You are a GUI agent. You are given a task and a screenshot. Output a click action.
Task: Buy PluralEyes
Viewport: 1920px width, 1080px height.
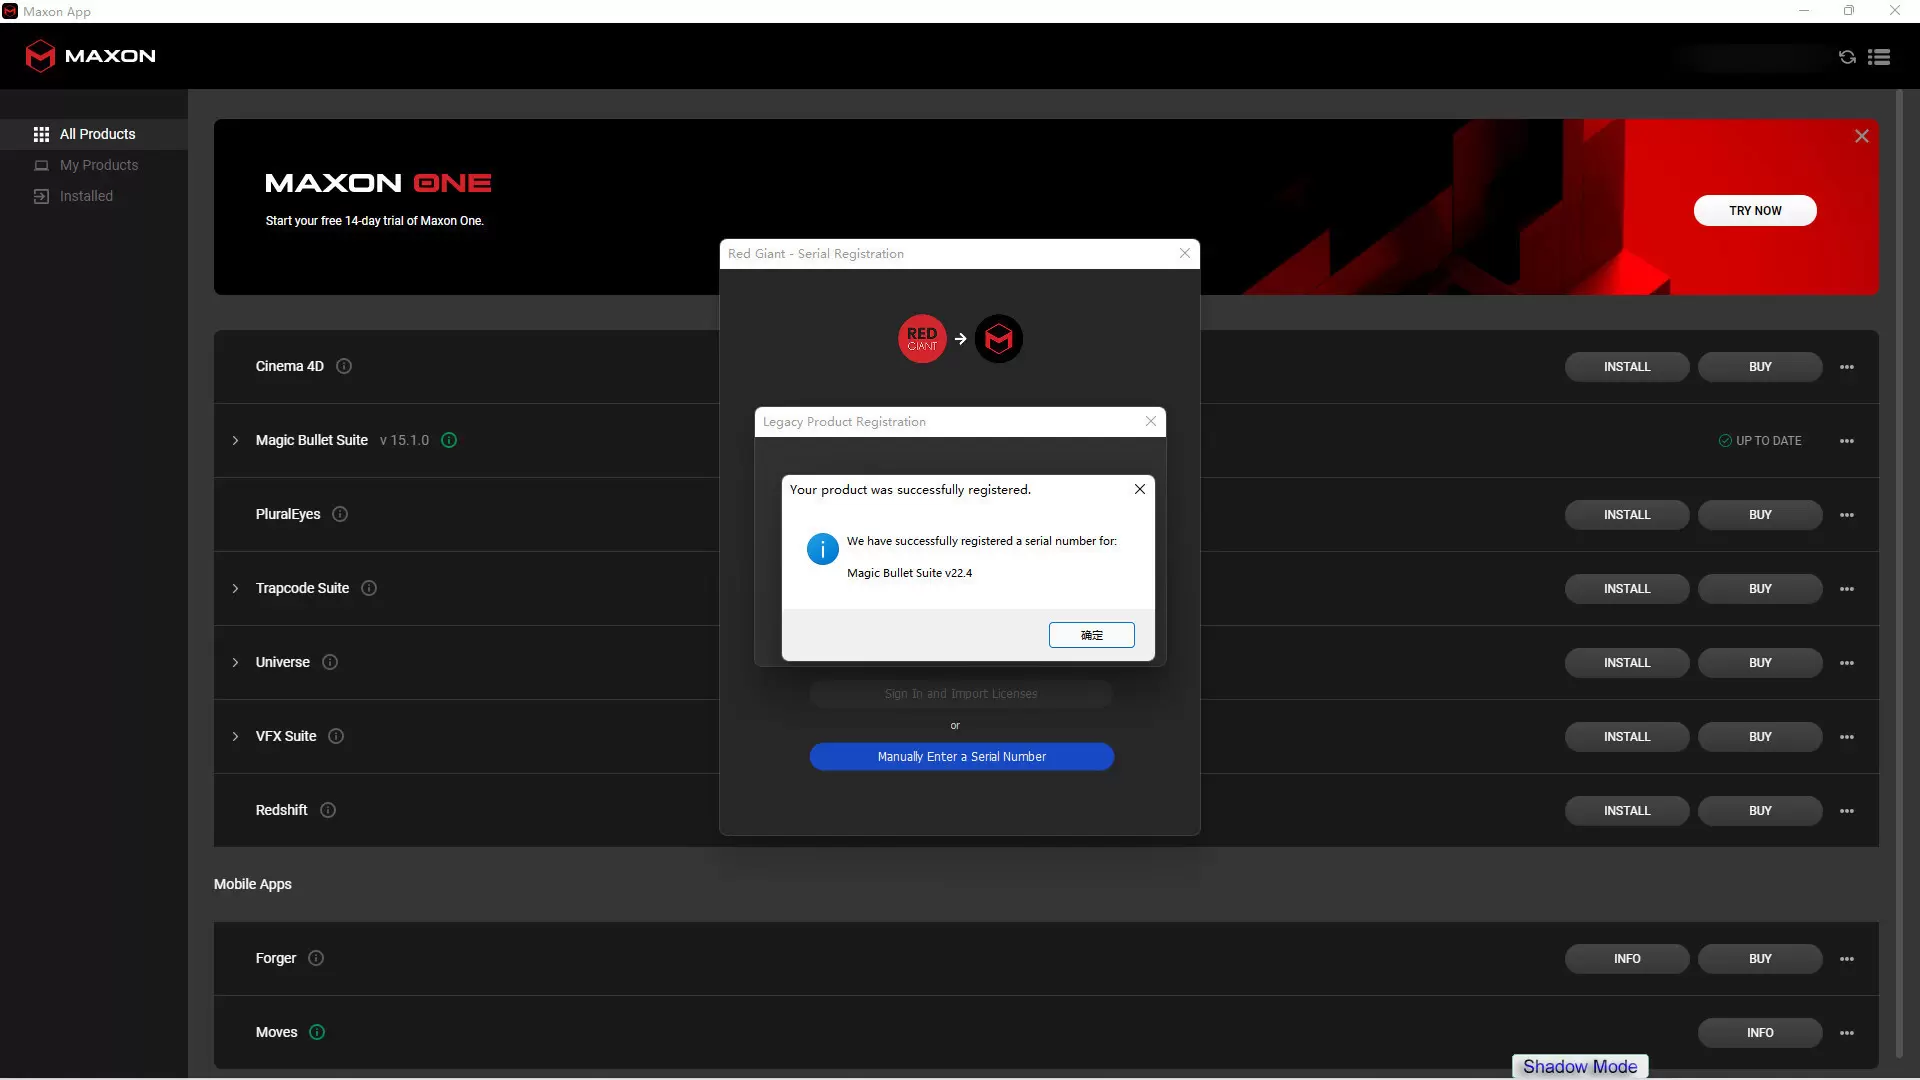tap(1760, 515)
